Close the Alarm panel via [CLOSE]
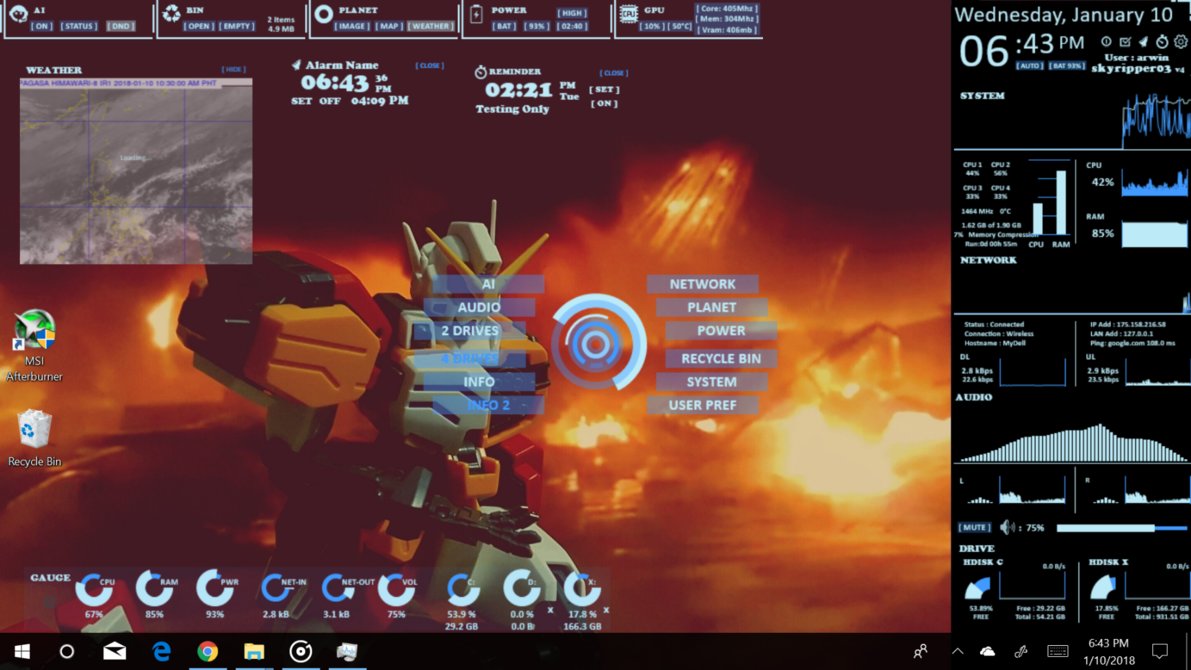The image size is (1191, 670). click(x=430, y=65)
